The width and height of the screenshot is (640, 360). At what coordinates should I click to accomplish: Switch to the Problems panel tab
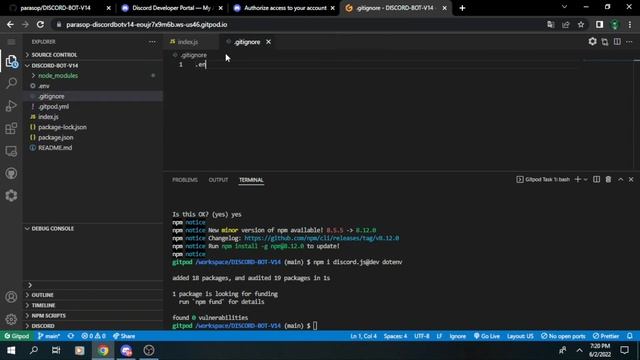185,180
